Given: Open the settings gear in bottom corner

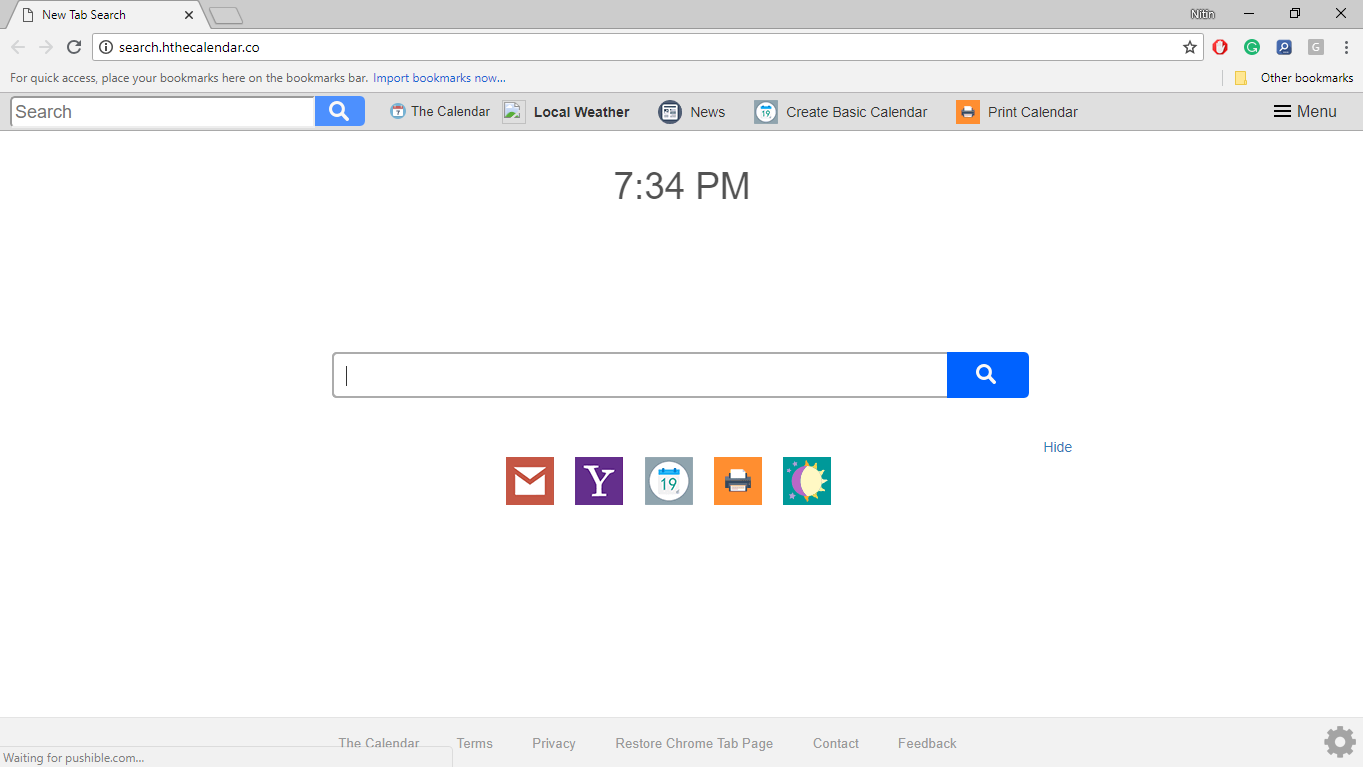Looking at the screenshot, I should pos(1339,741).
